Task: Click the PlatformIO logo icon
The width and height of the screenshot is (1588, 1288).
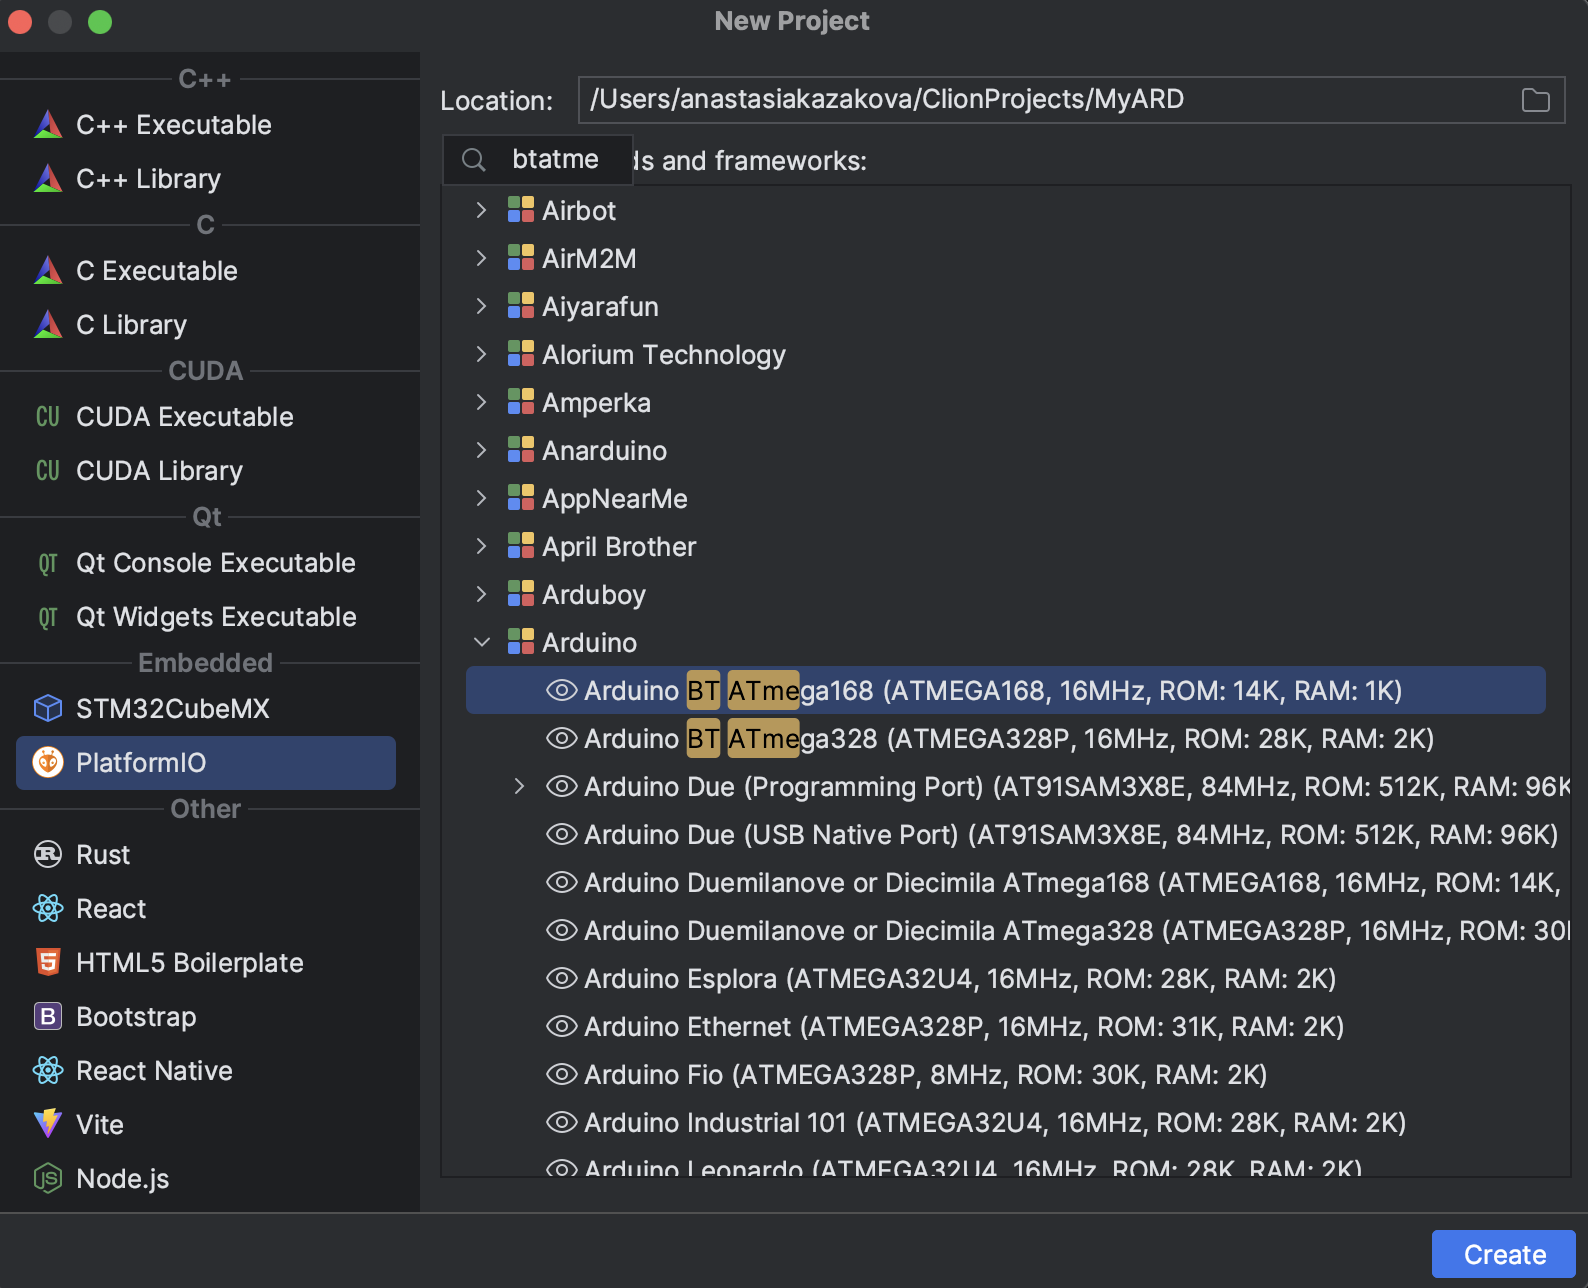Action: 48,763
